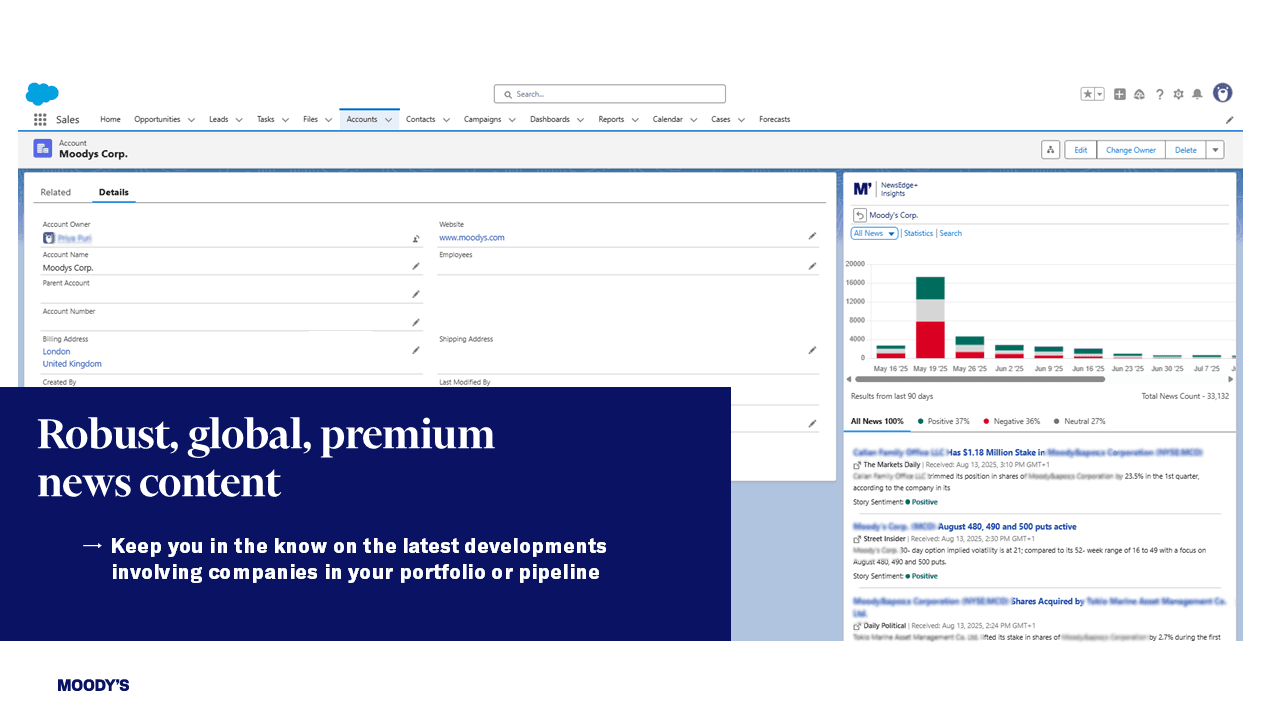The image size is (1280, 720).
Task: Open the App Launcher grid icon
Action: tap(40, 119)
